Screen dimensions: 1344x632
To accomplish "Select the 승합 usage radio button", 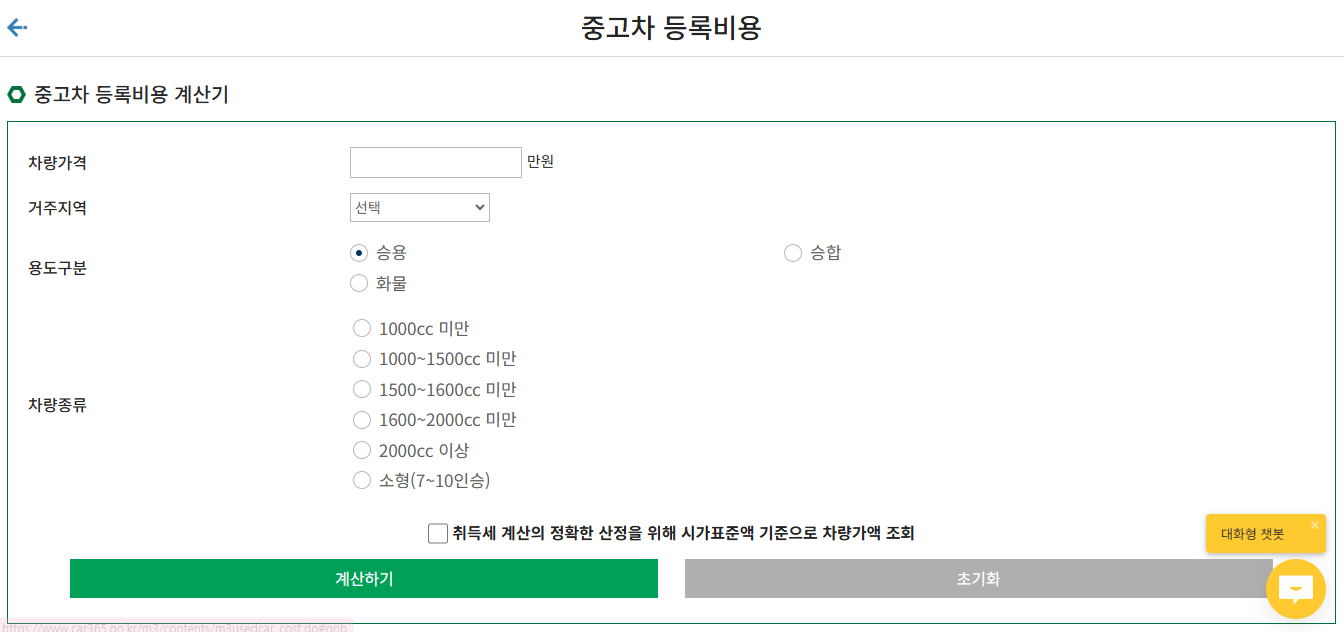I will [793, 253].
